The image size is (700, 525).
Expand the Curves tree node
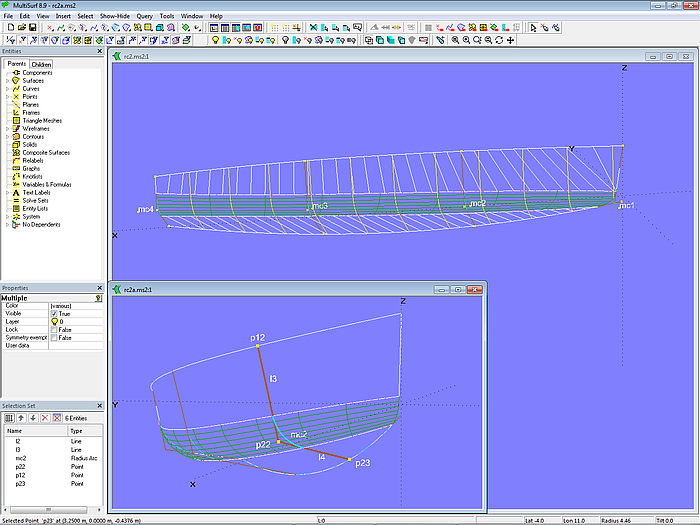point(7,89)
